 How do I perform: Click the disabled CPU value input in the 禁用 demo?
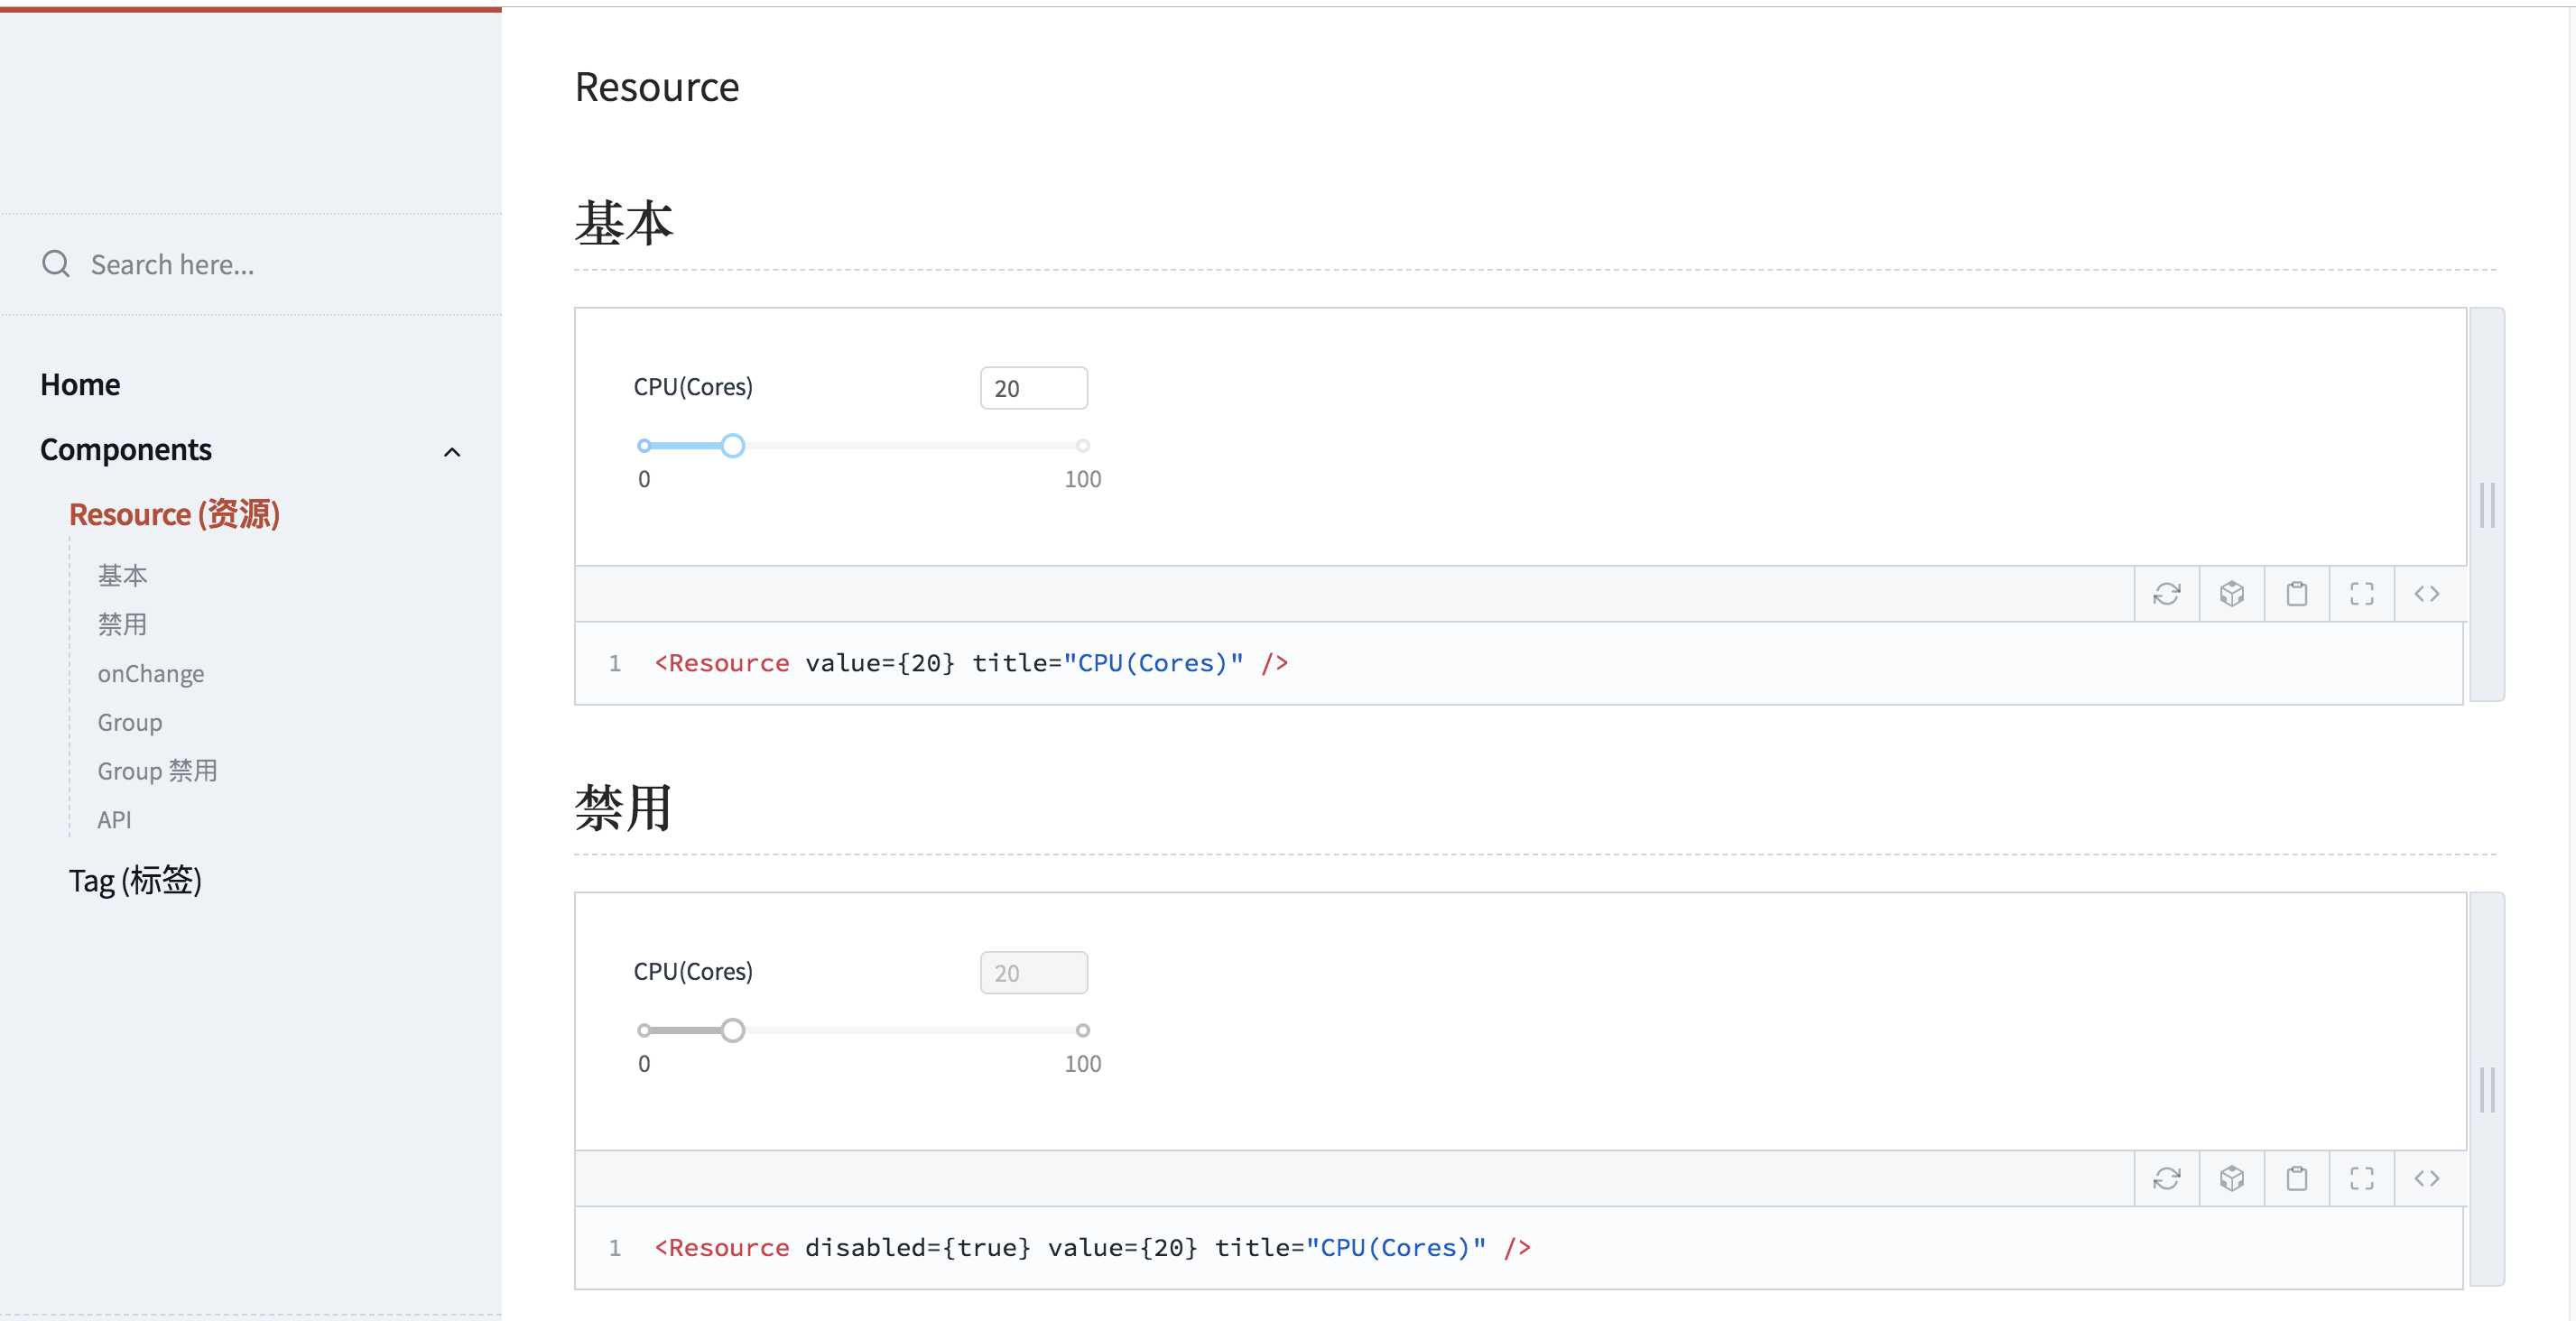click(1034, 973)
